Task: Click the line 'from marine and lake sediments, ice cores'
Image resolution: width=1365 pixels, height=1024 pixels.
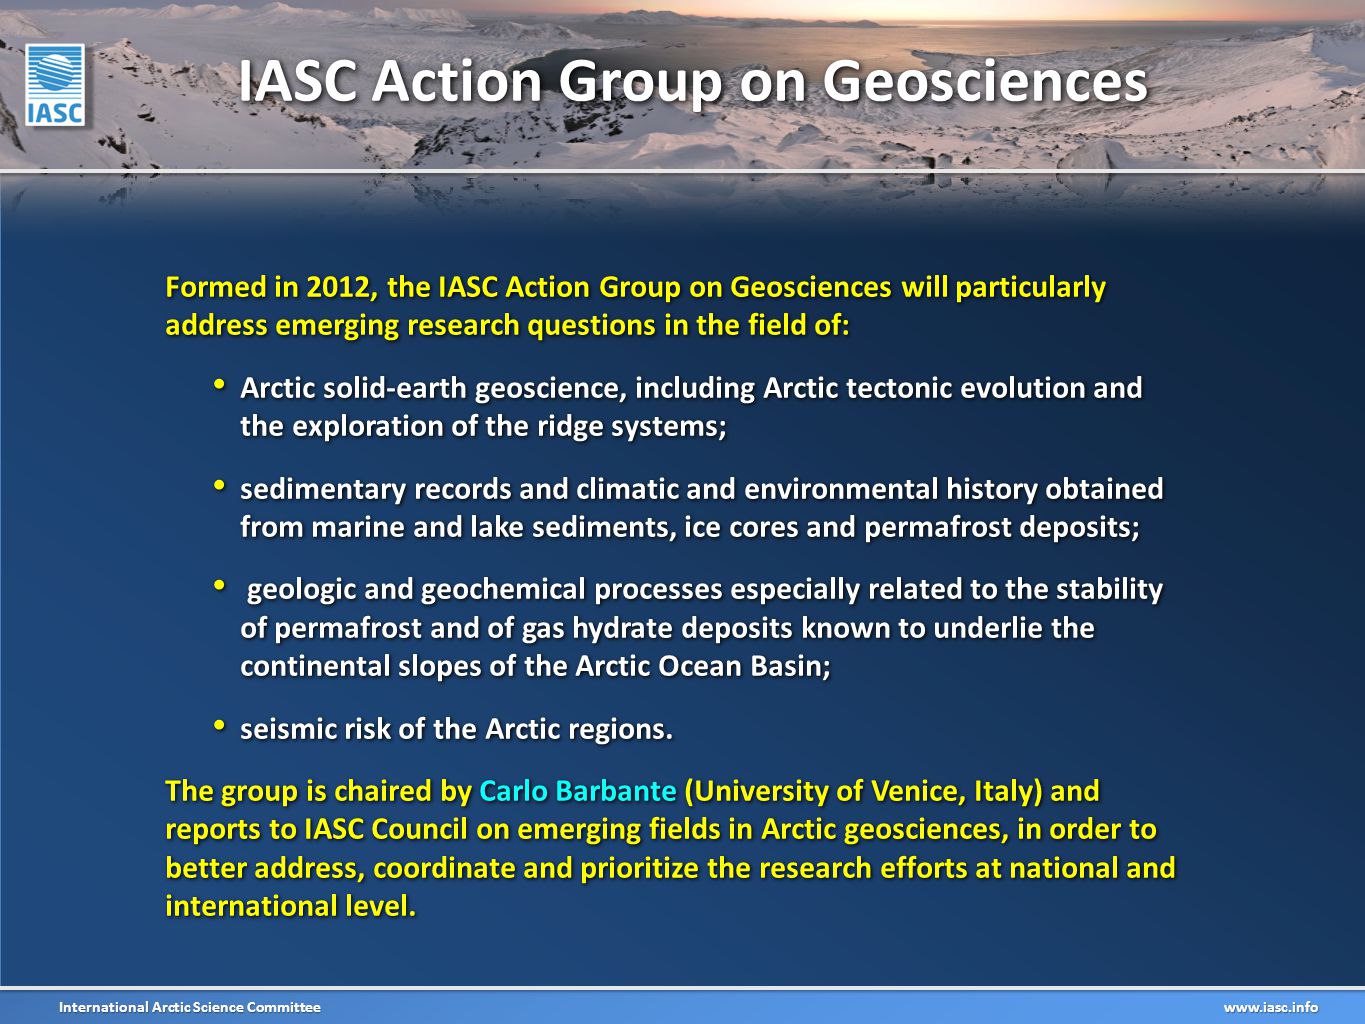Action: [690, 528]
